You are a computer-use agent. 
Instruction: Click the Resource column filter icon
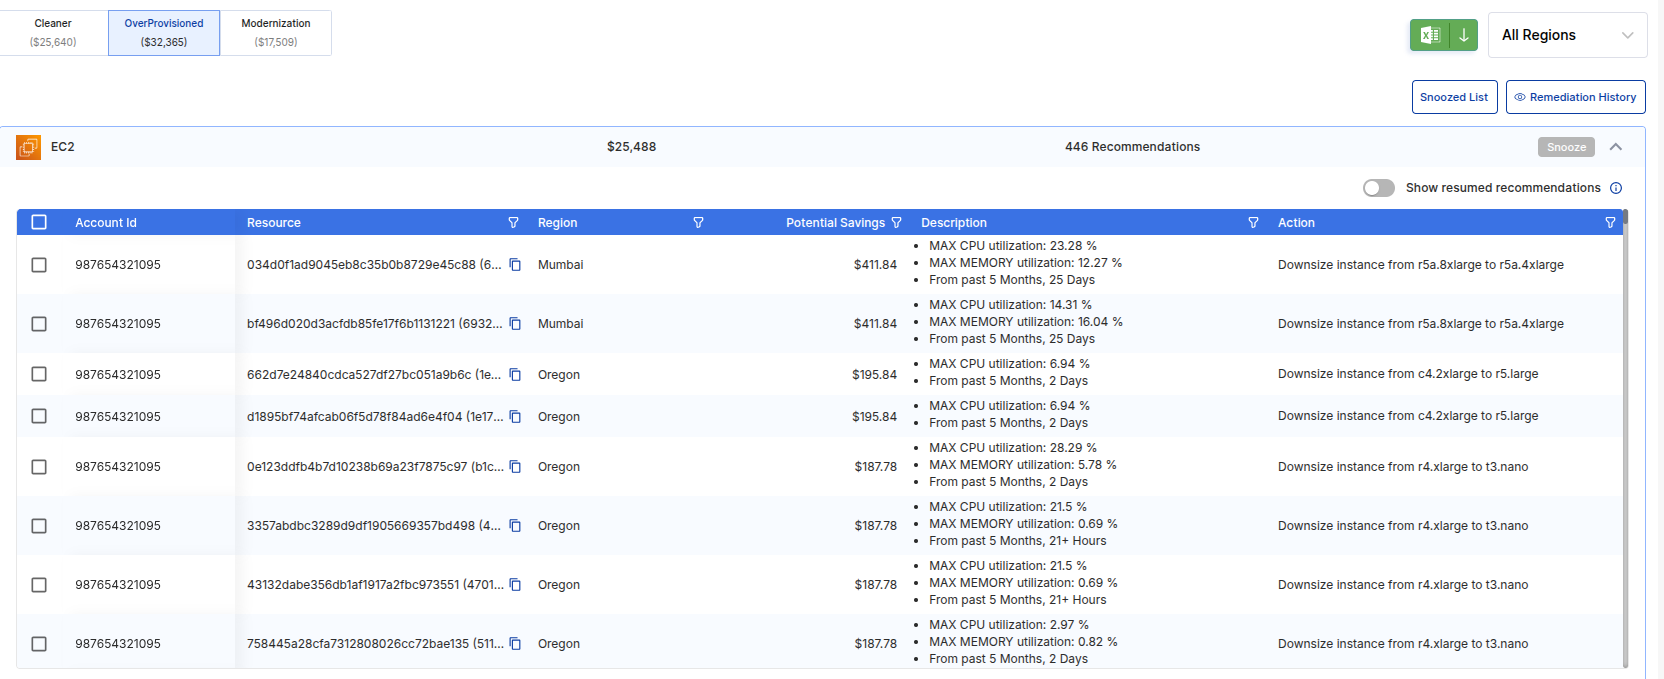(513, 223)
